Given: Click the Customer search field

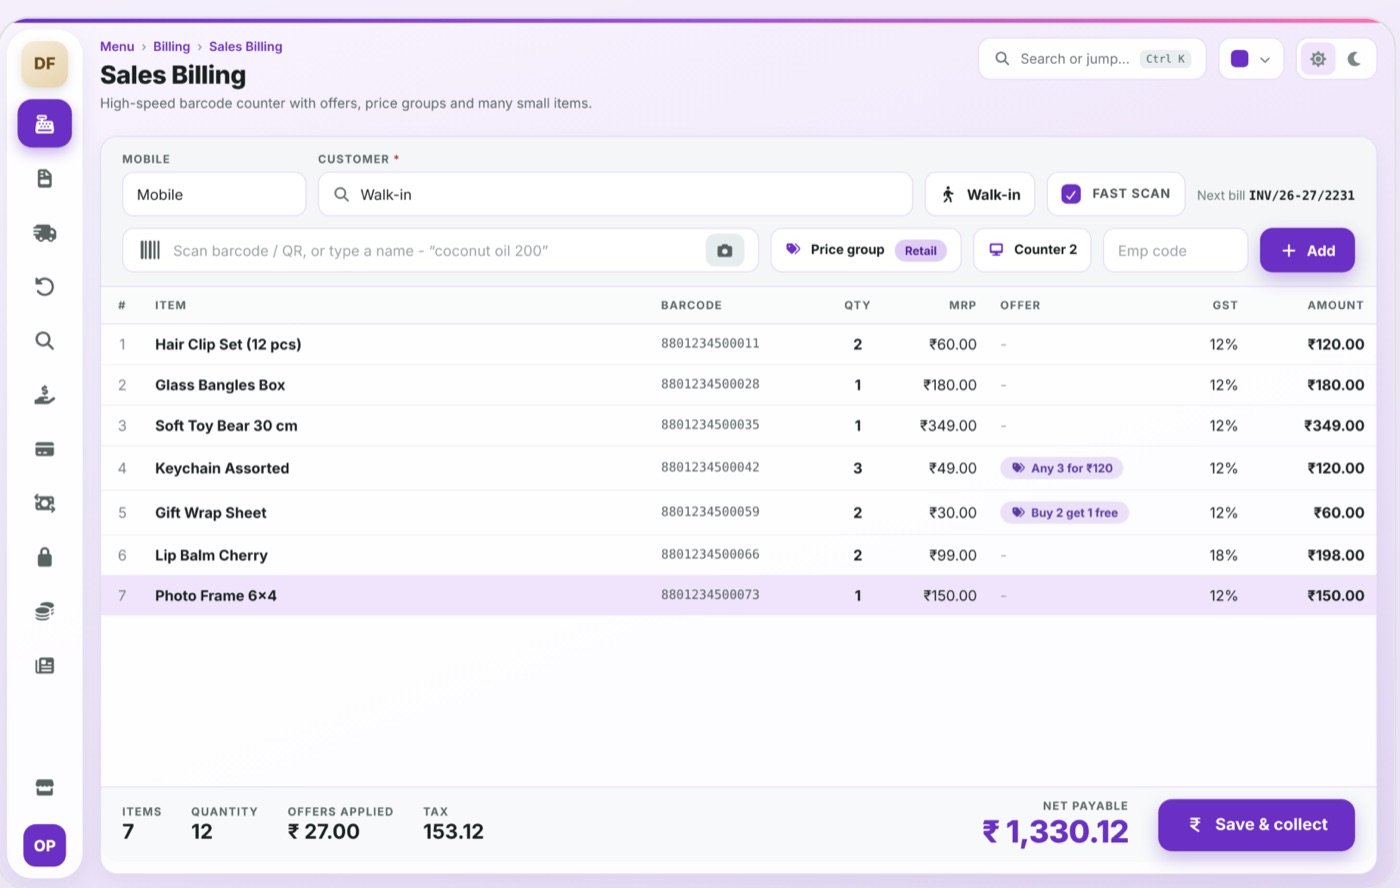Looking at the screenshot, I should coord(615,194).
